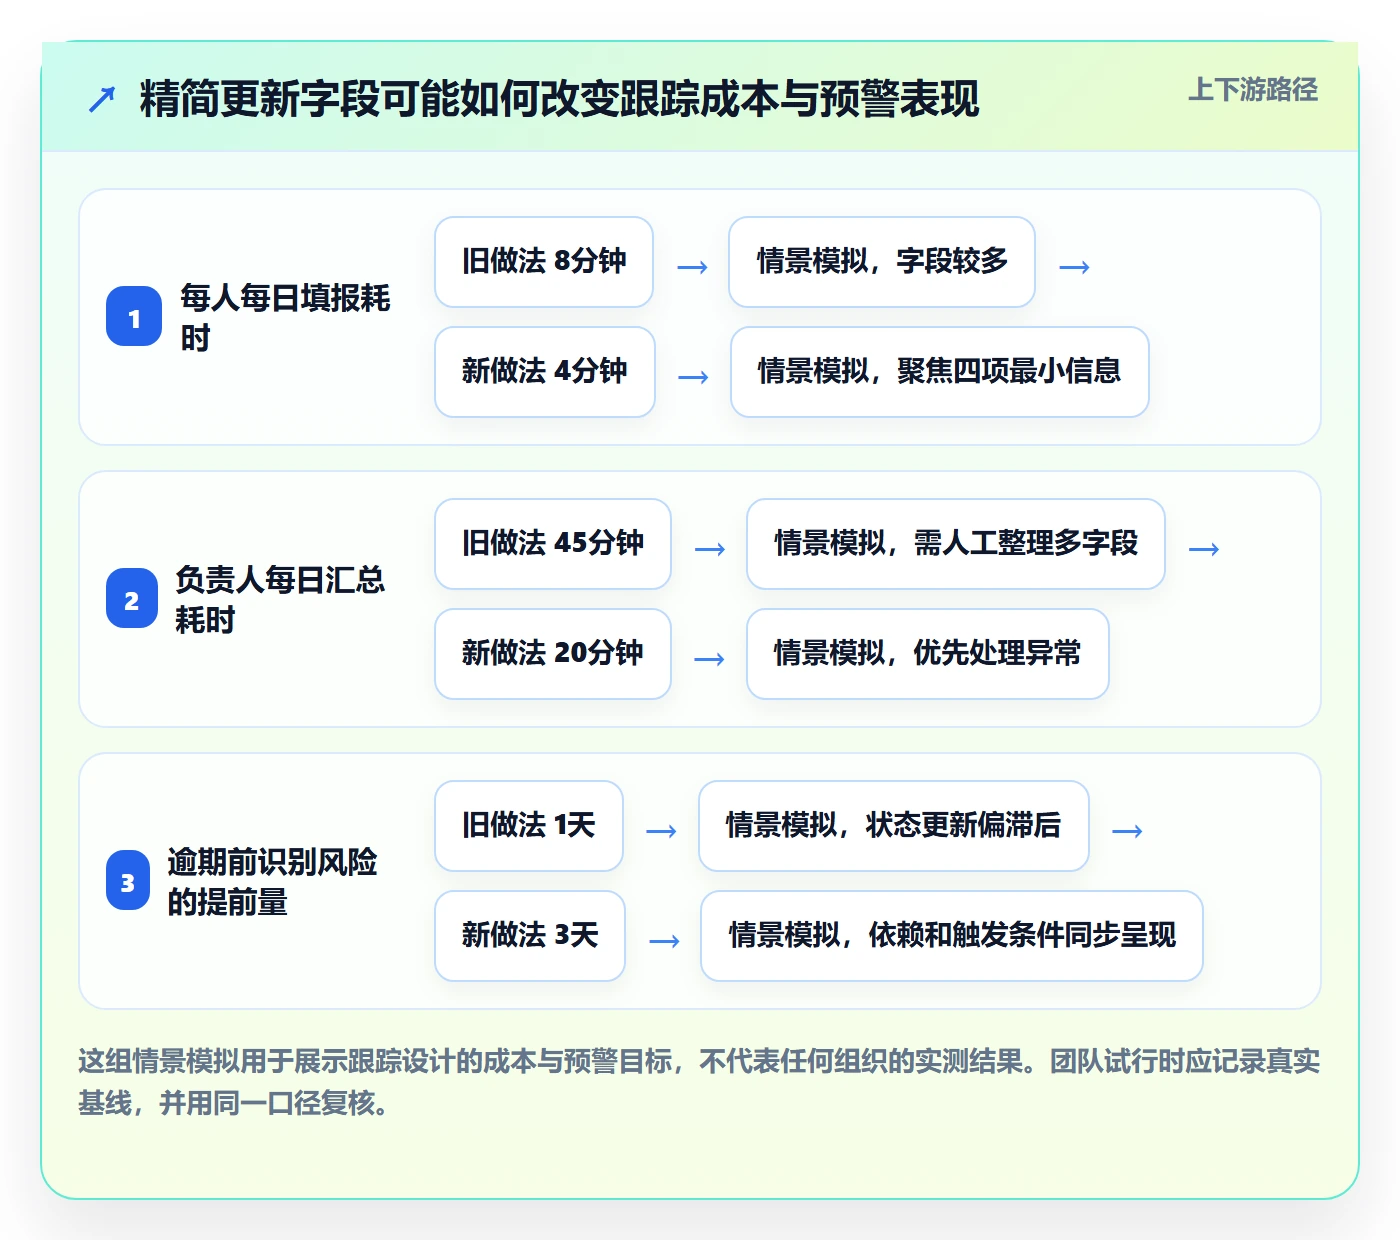Click the arrow after 旧做法 8分钟

[x=692, y=267]
